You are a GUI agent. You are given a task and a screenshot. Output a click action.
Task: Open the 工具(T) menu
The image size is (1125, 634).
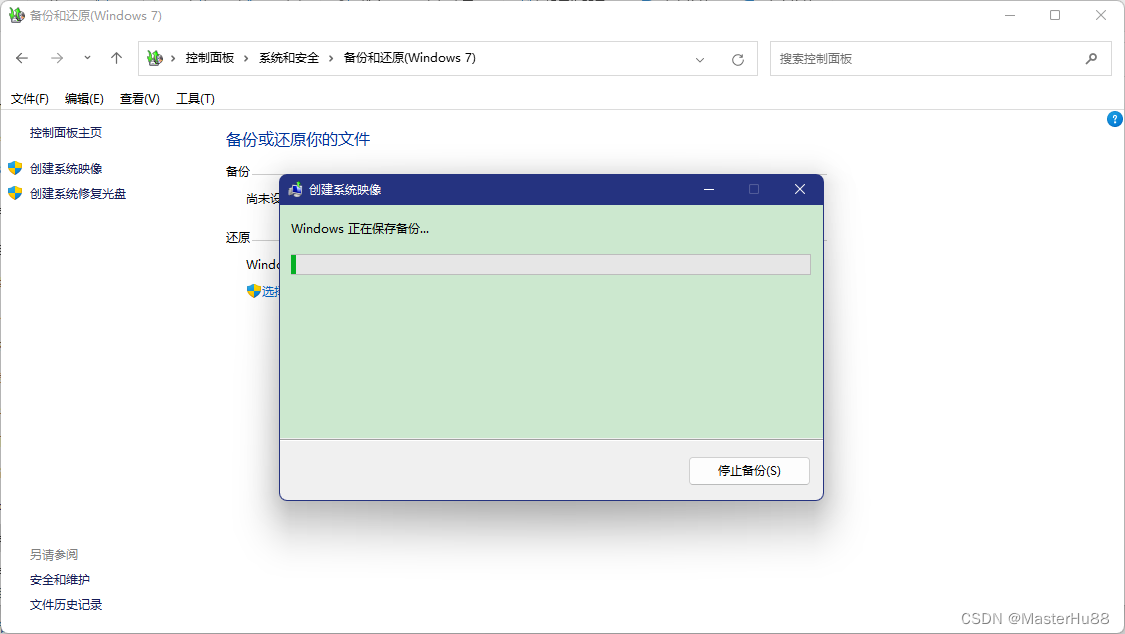(195, 99)
